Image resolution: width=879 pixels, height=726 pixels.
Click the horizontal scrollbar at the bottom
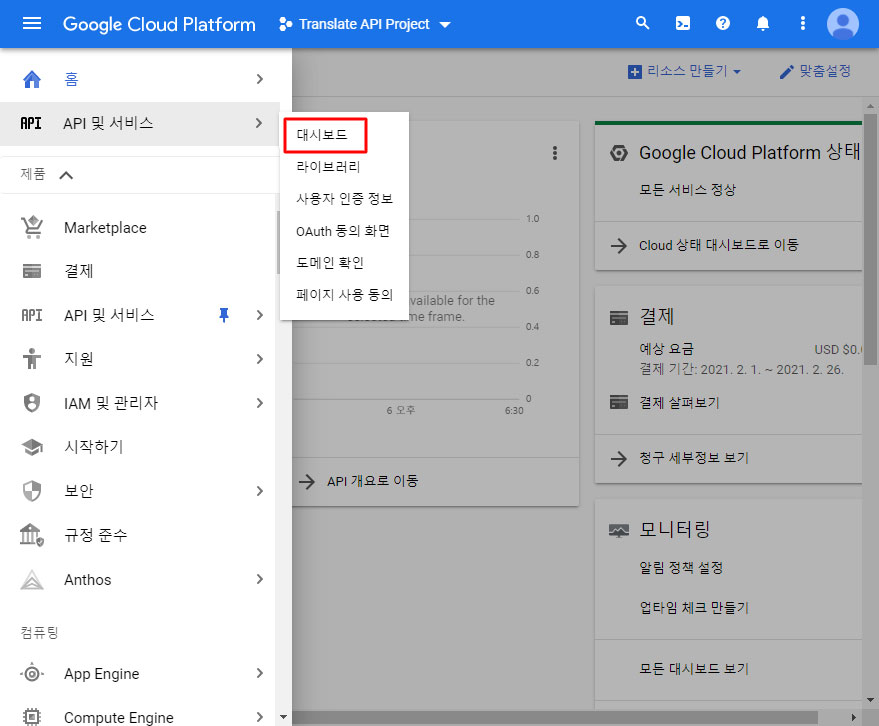click(x=554, y=717)
